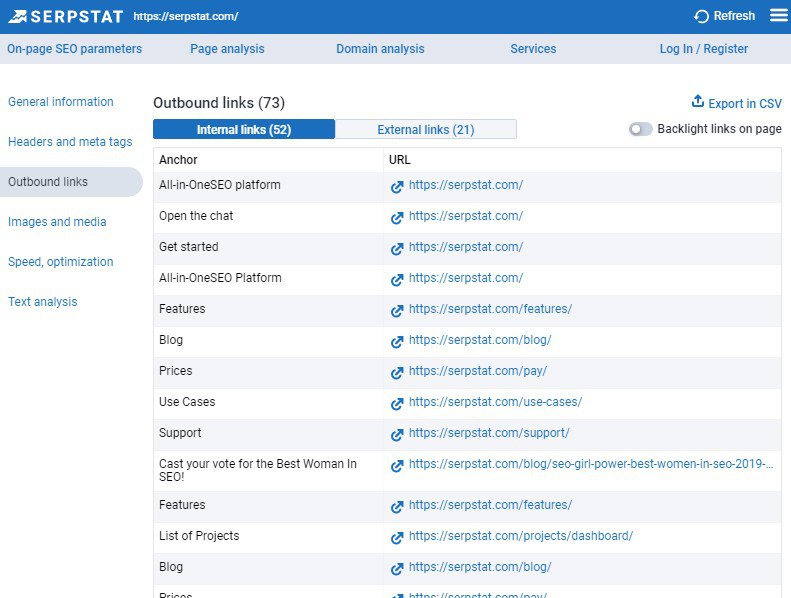The width and height of the screenshot is (791, 598).
Task: Select Outbound links in the sidebar
Action: (x=71, y=182)
